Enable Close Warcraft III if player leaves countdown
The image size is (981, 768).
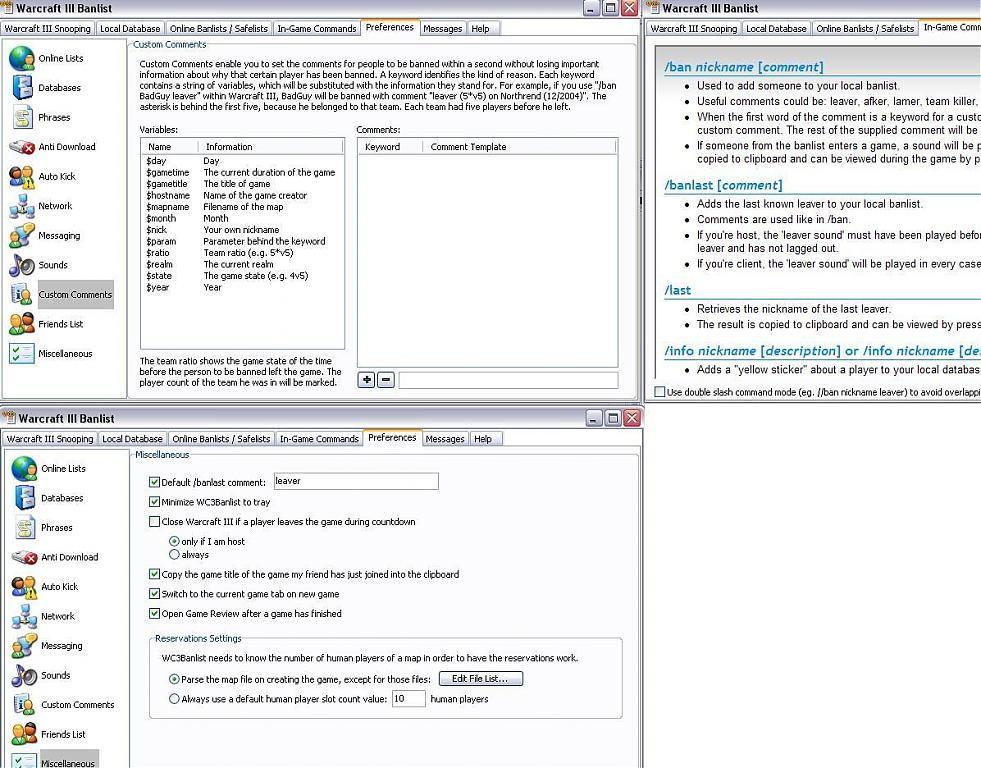tap(154, 522)
